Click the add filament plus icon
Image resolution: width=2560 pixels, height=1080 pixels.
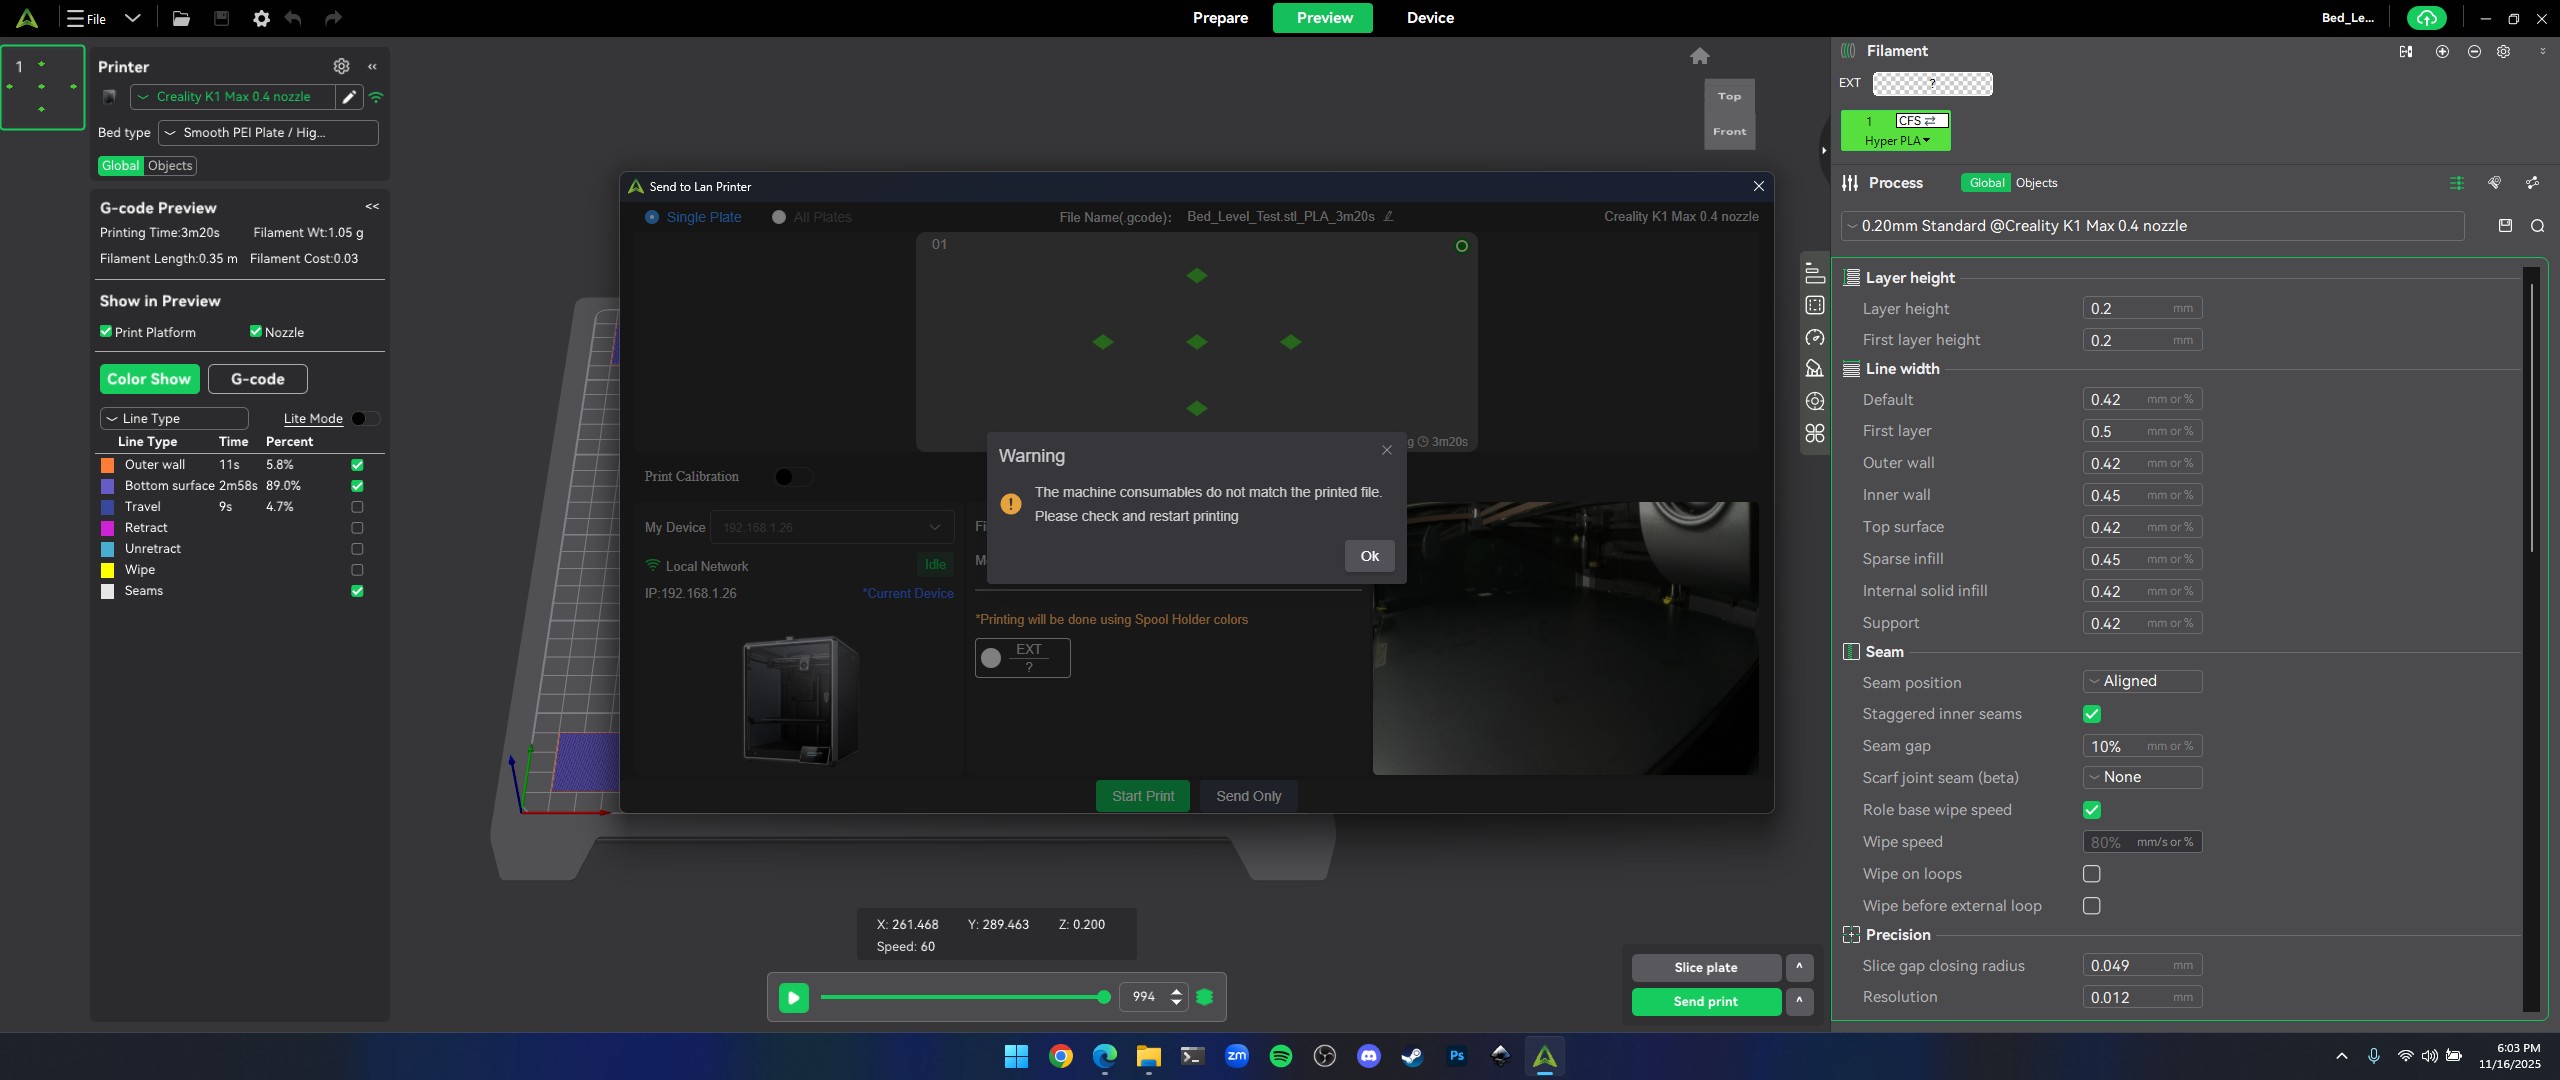click(2442, 51)
